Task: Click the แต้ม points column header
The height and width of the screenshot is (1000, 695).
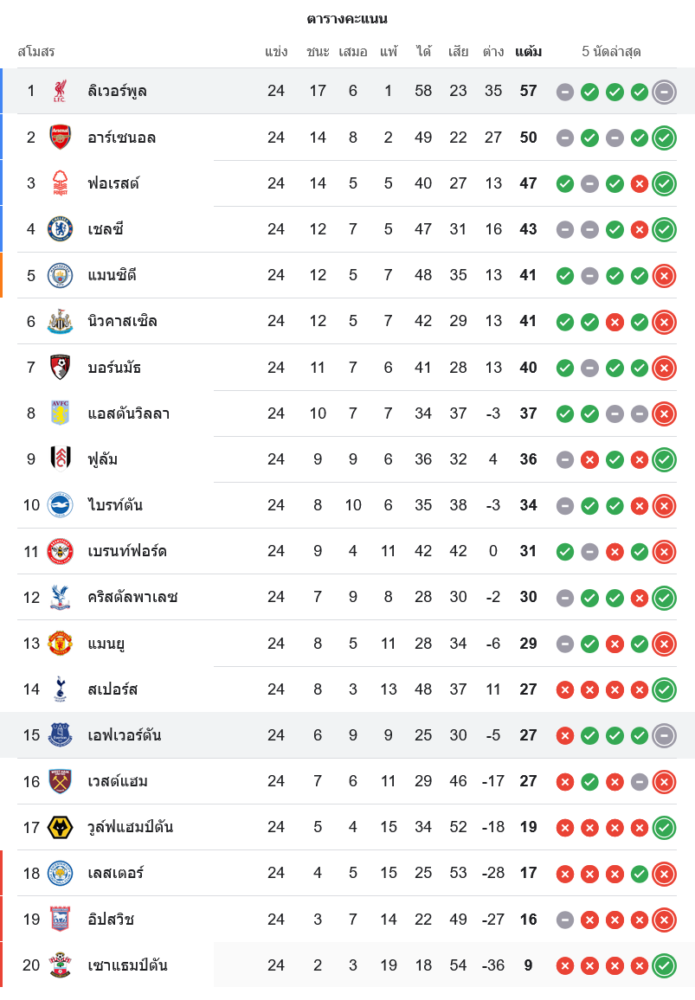Action: pyautogui.click(x=528, y=51)
